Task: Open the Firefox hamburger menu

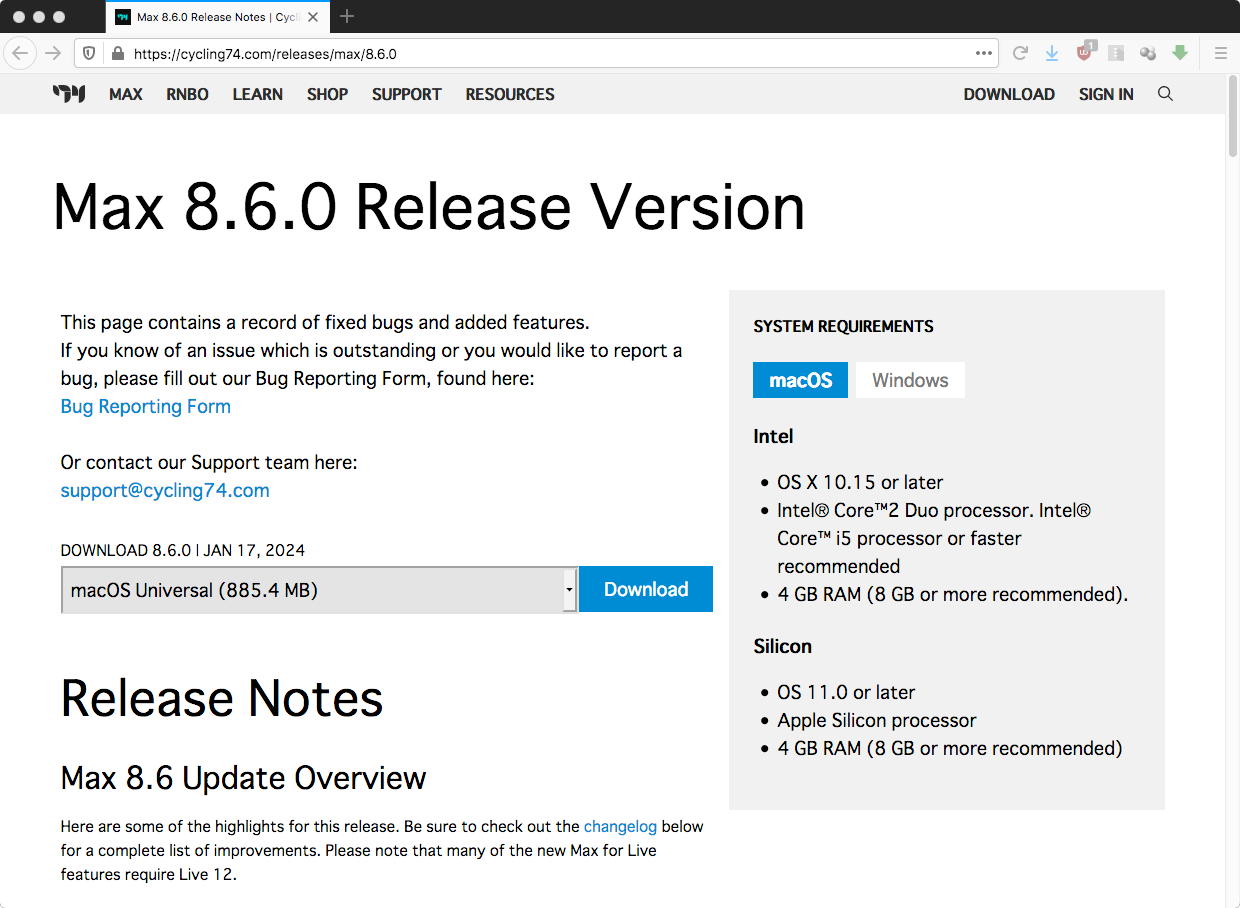Action: [1220, 54]
